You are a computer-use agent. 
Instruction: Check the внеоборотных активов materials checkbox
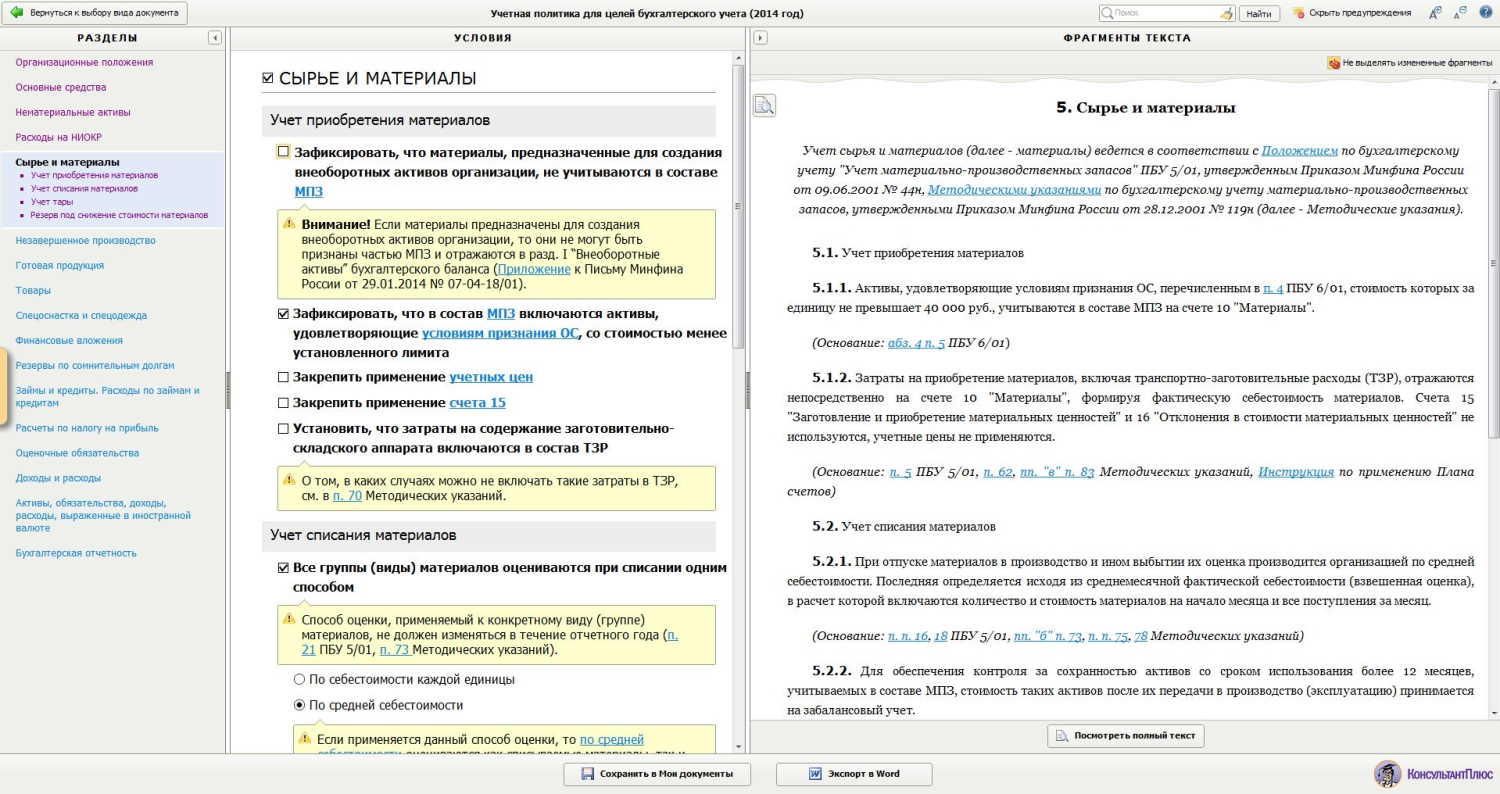[x=283, y=152]
